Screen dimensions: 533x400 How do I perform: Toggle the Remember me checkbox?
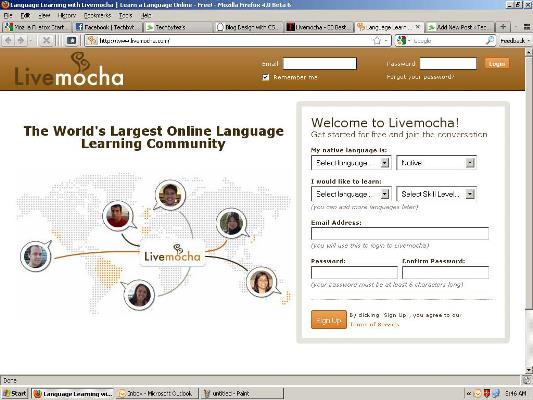[x=265, y=77]
